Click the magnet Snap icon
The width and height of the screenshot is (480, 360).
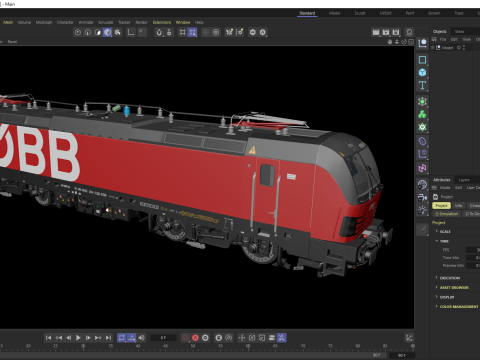pos(159,32)
